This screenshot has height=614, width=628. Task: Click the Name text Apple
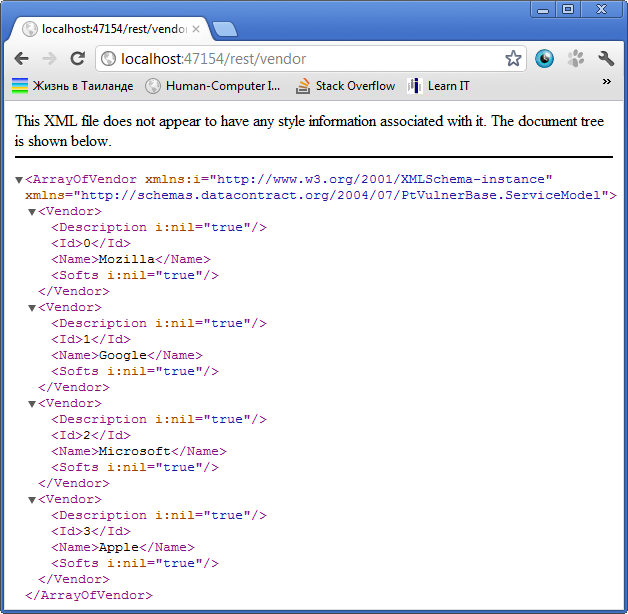click(x=119, y=548)
